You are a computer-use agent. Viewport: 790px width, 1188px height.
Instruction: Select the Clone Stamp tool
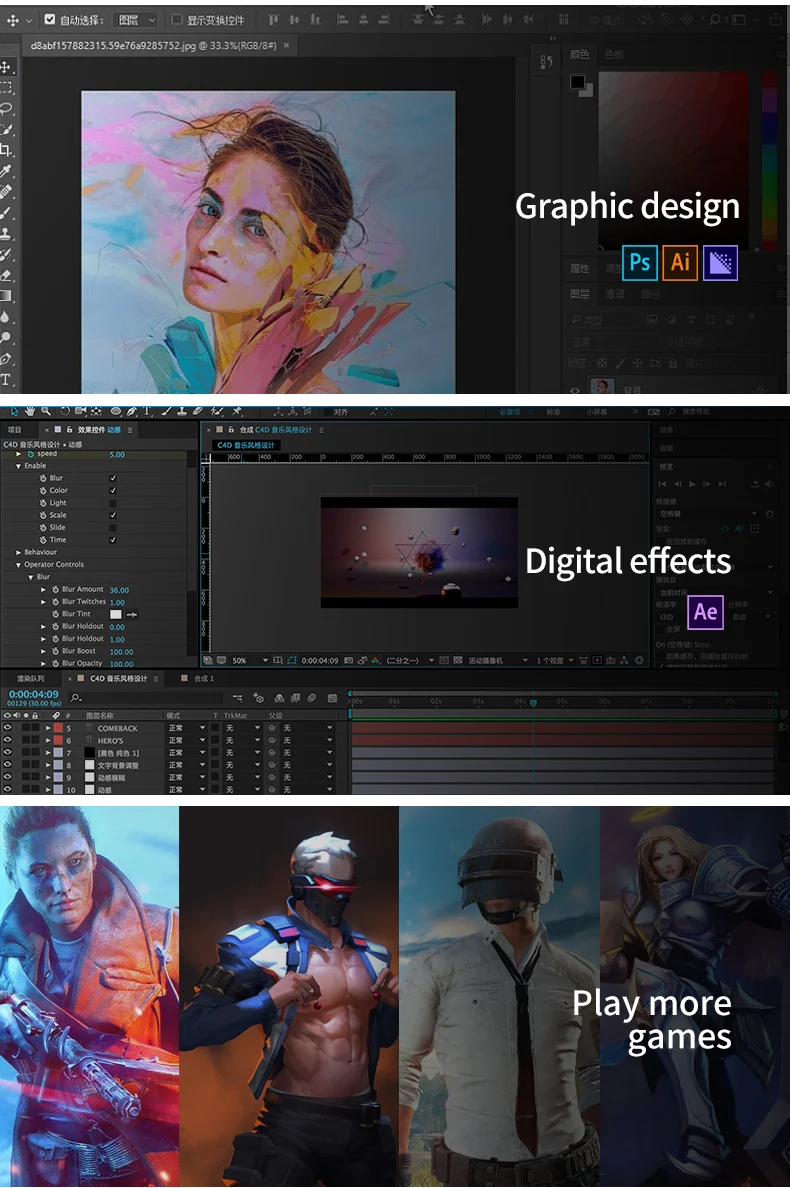[x=6, y=233]
